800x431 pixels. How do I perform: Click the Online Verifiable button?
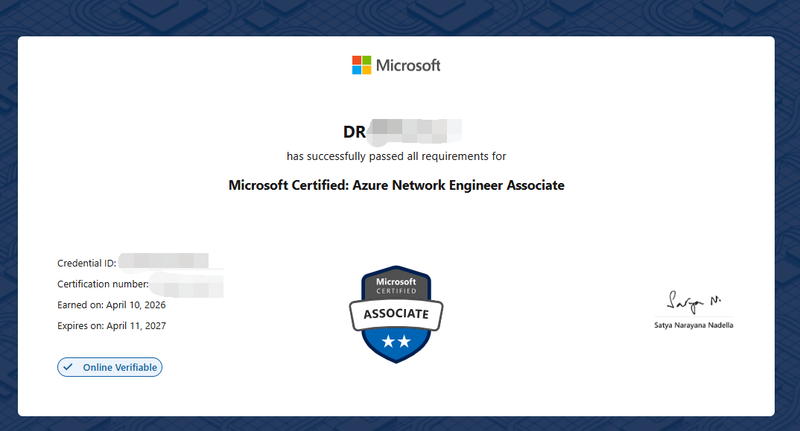(x=110, y=367)
